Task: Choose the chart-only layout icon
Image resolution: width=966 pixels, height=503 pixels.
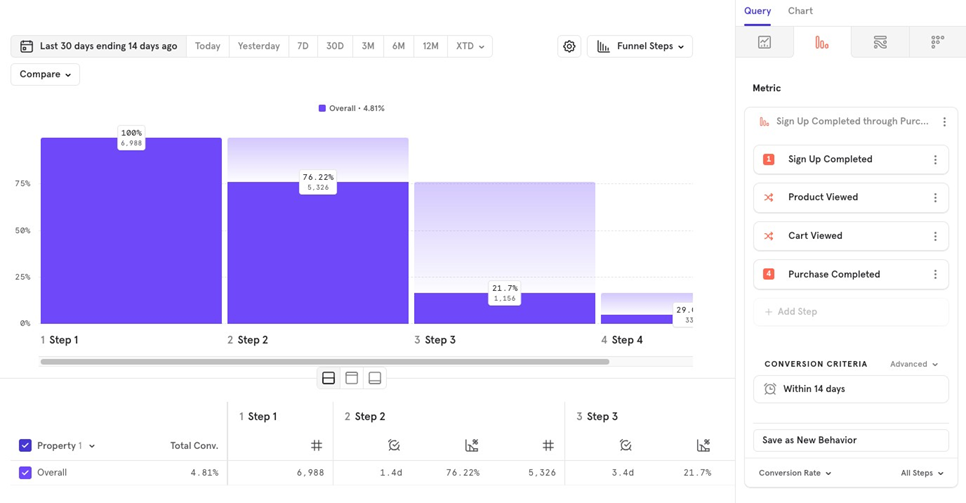Action: click(351, 378)
